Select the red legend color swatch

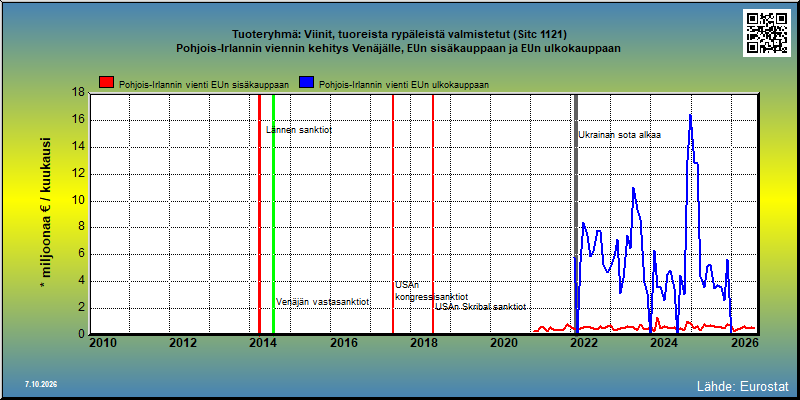tap(107, 83)
